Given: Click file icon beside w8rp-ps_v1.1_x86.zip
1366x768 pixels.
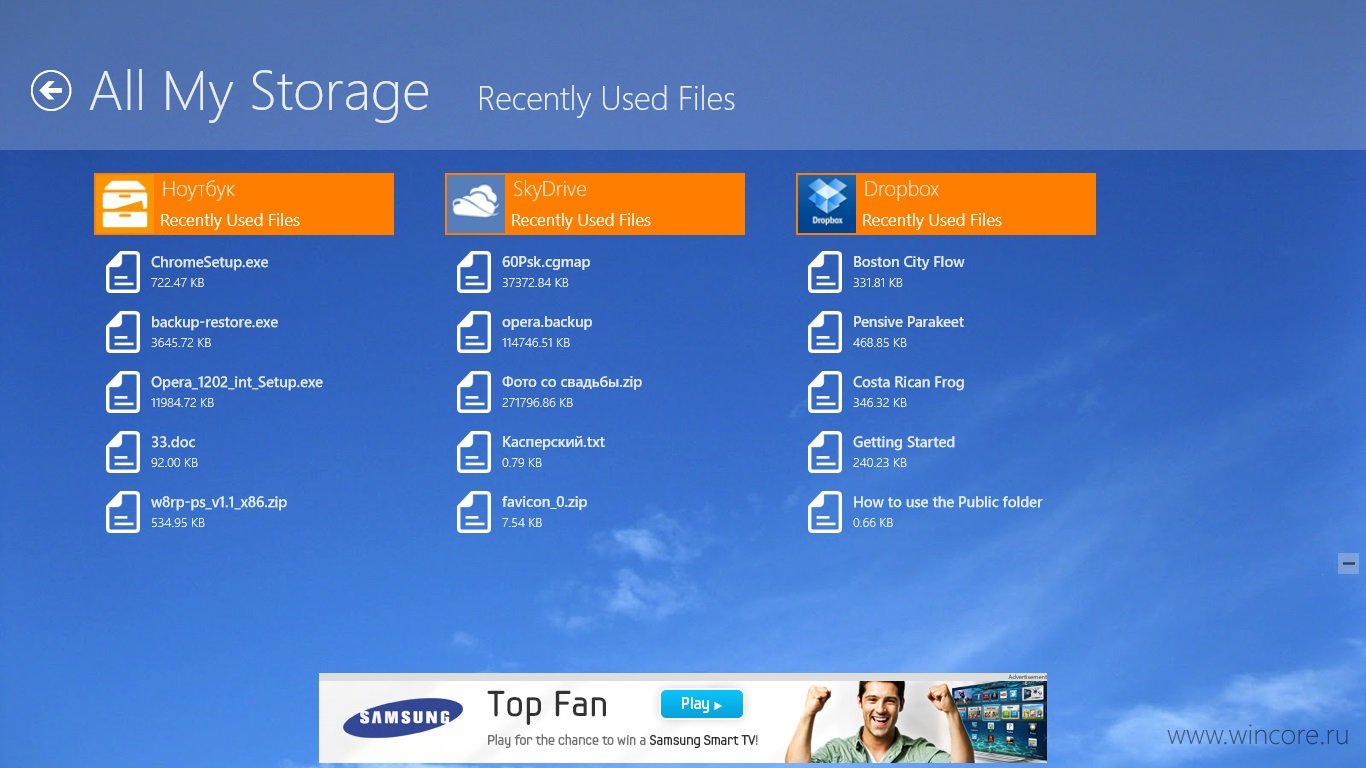Looking at the screenshot, I should click(x=123, y=512).
